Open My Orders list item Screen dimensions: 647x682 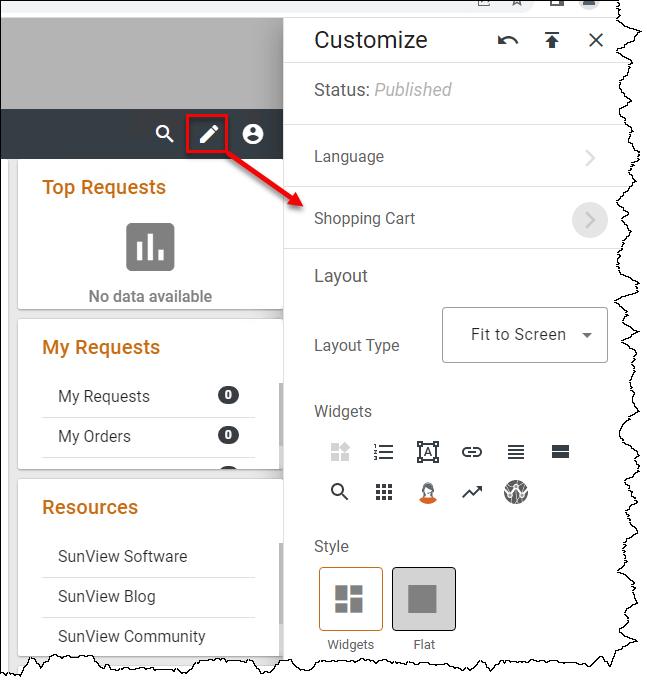(x=148, y=437)
